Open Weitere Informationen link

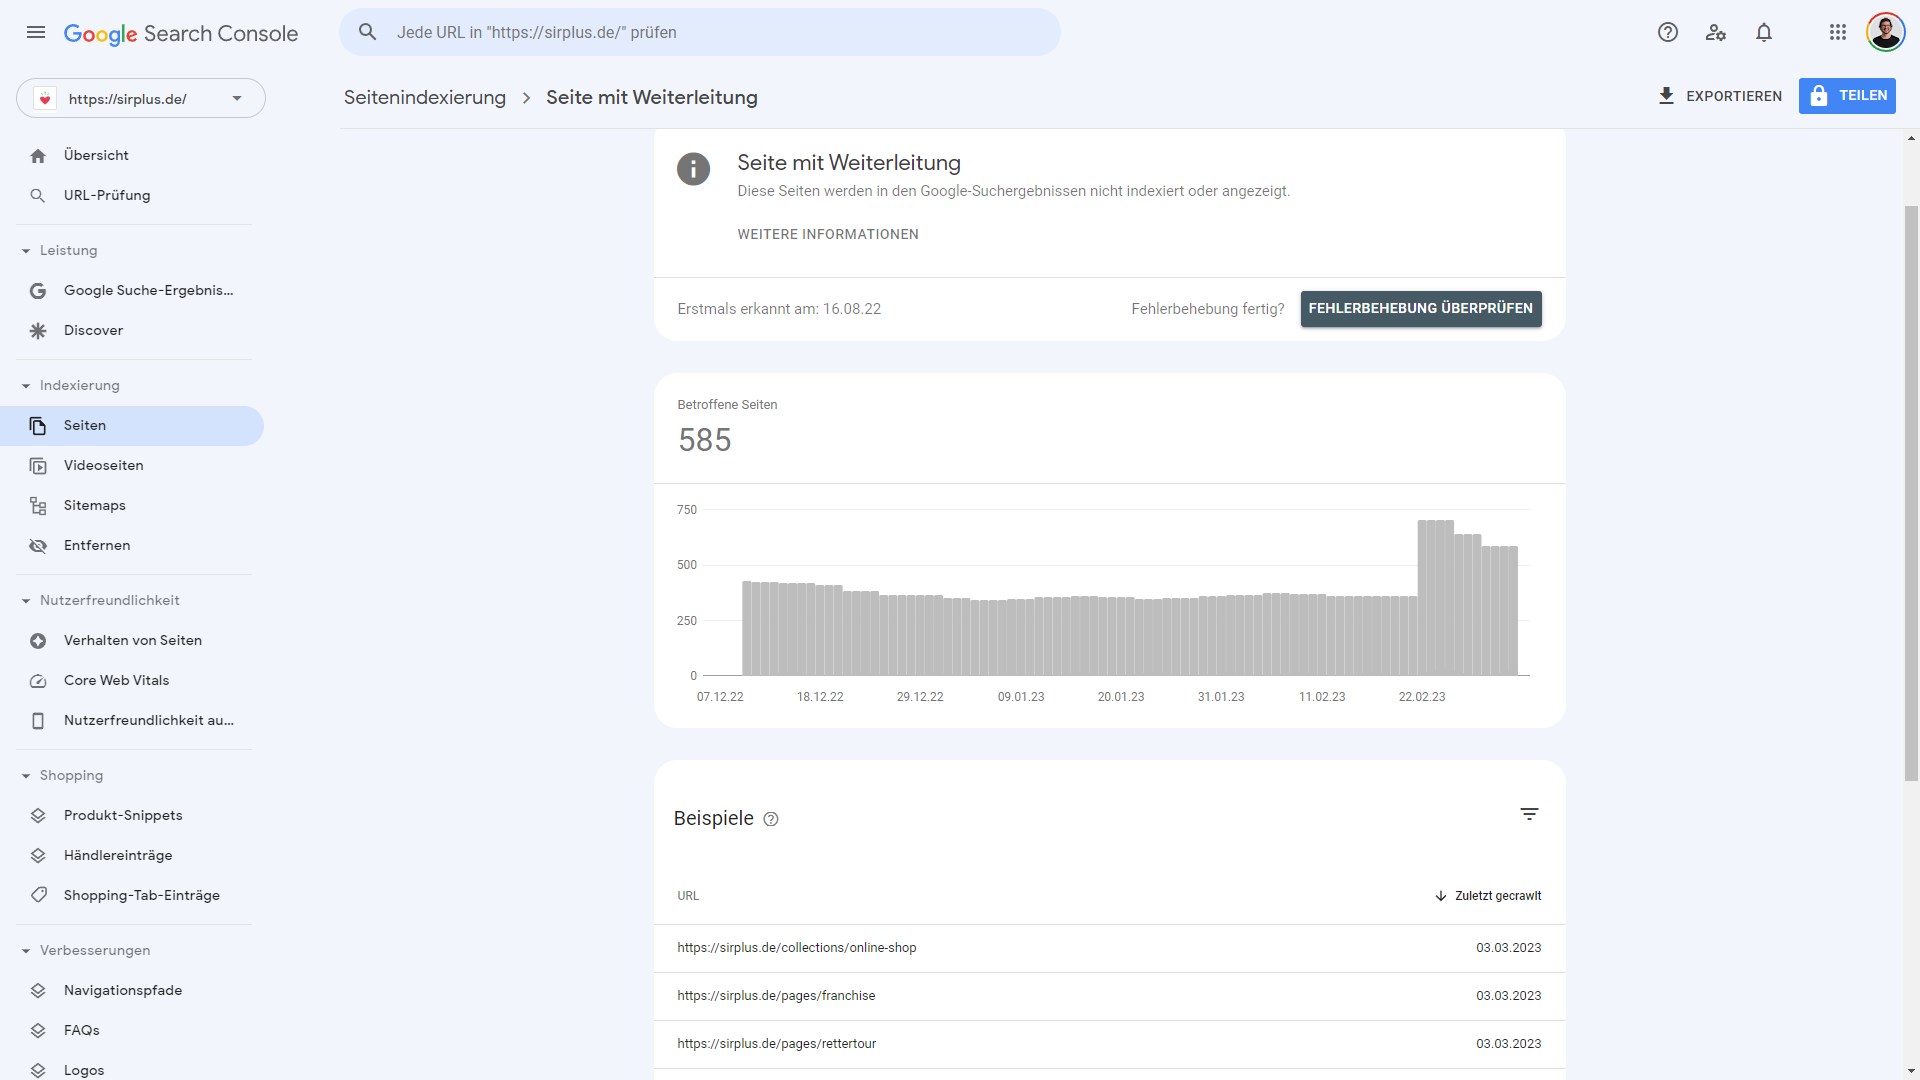tap(828, 235)
